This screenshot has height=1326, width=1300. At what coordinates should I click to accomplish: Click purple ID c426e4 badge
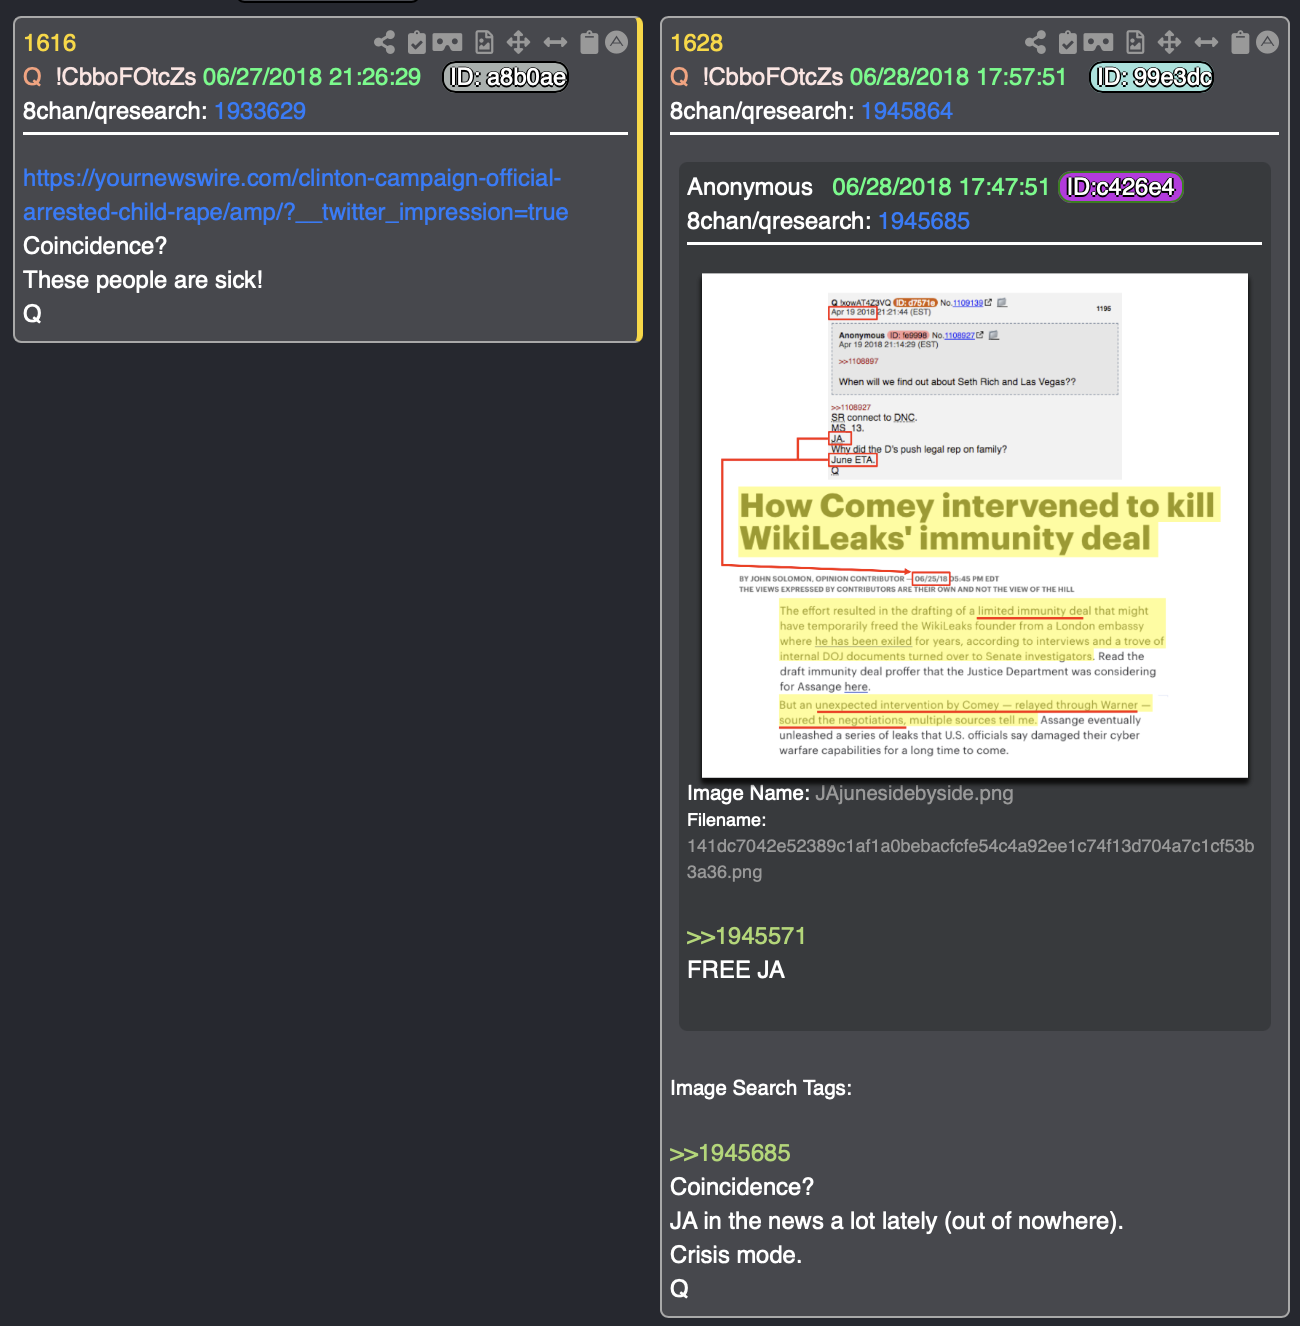coord(1120,187)
